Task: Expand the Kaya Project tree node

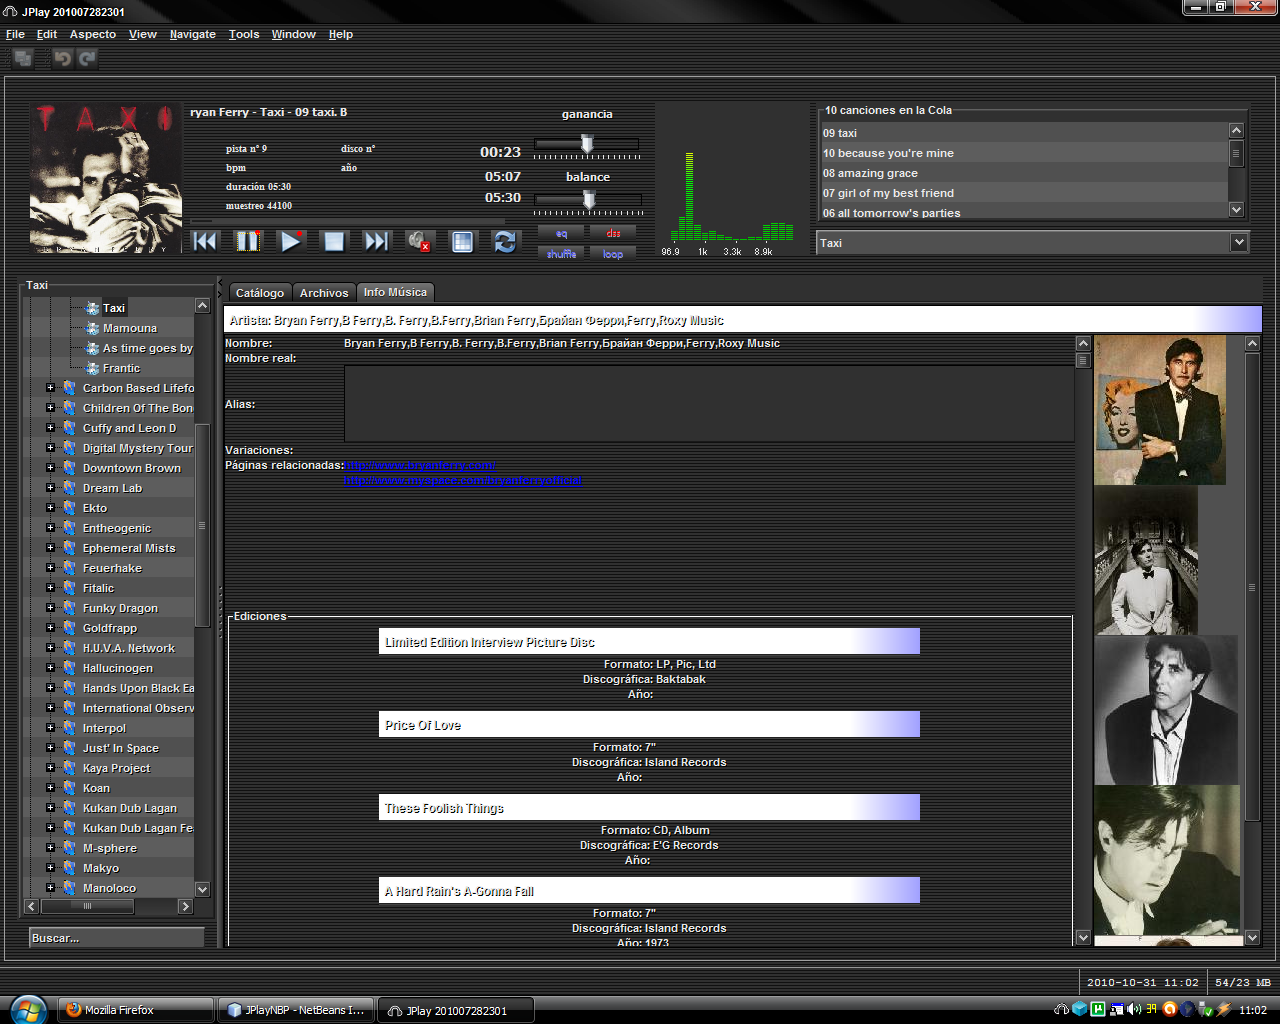Action: click(50, 768)
